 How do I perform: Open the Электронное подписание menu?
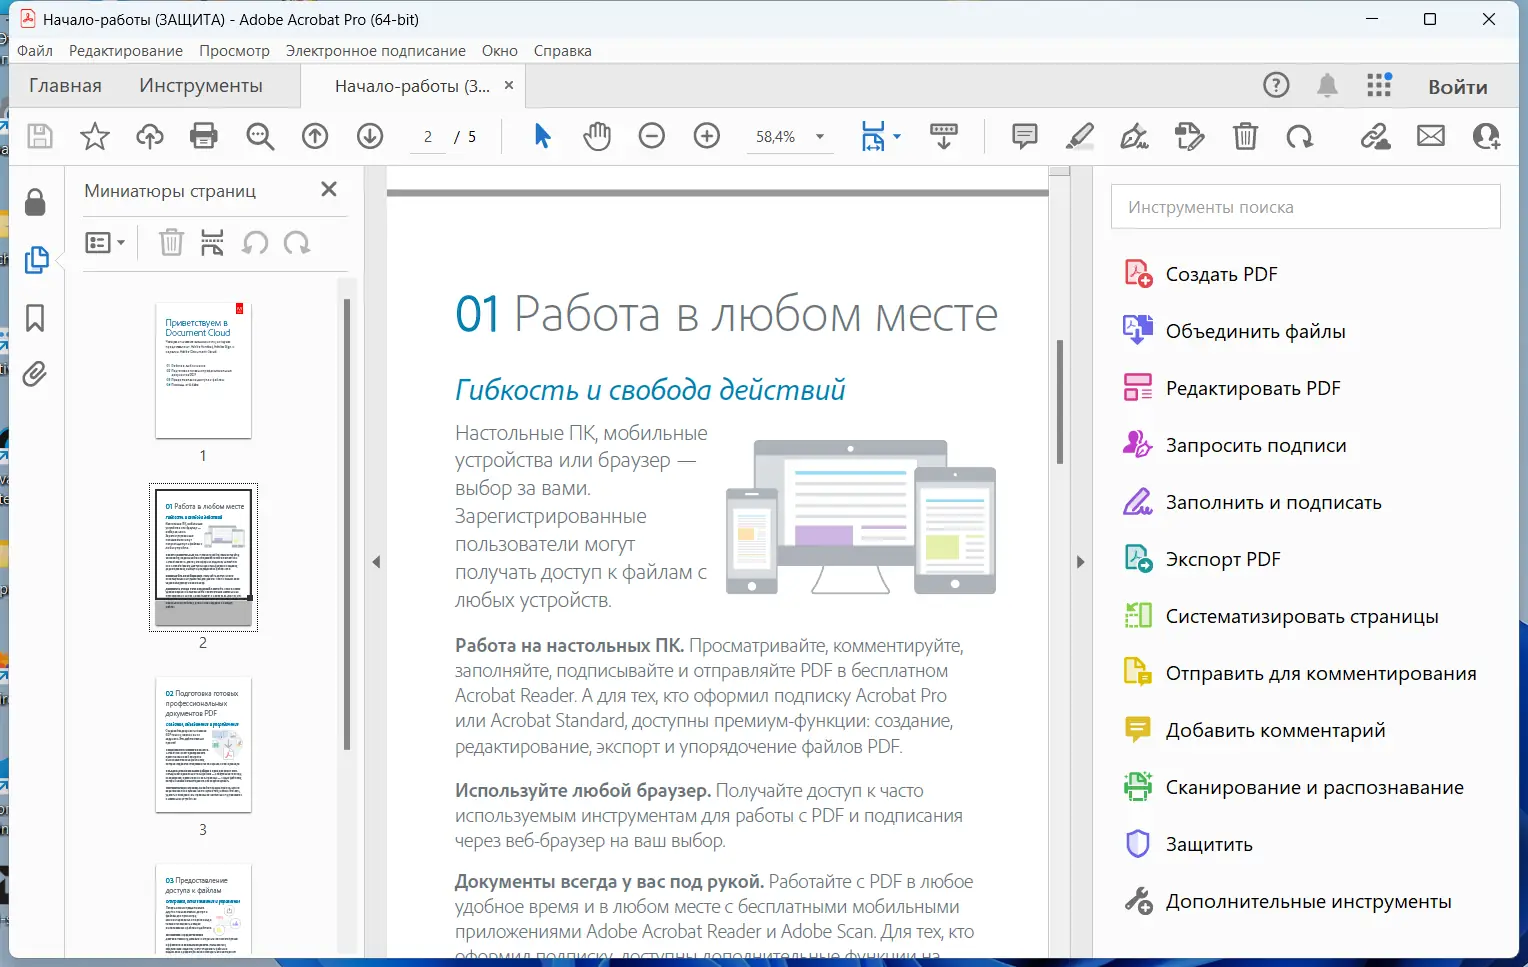tap(376, 51)
